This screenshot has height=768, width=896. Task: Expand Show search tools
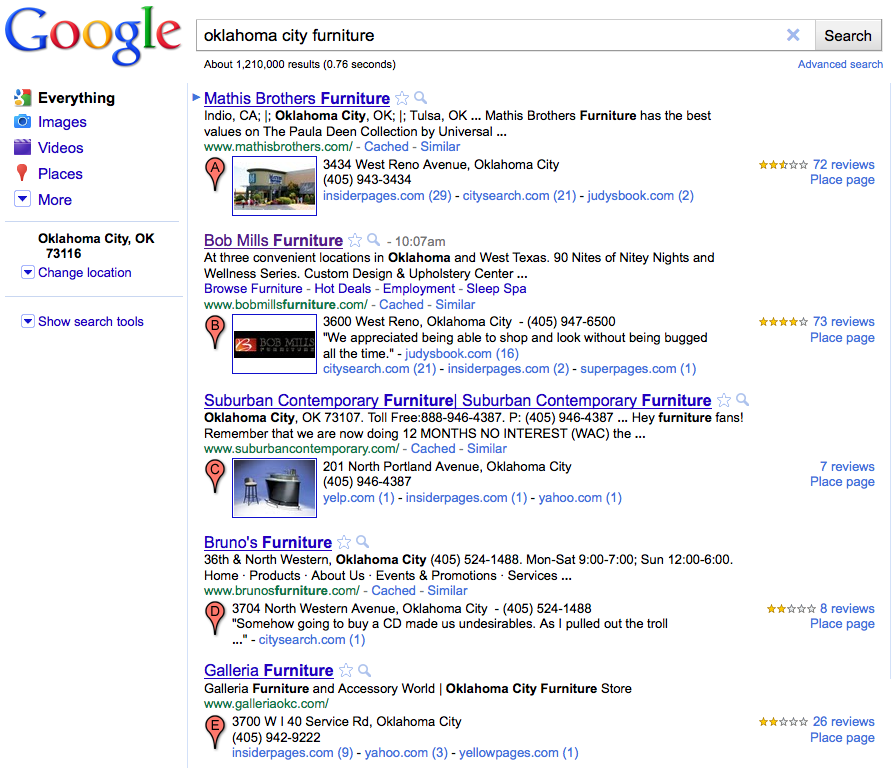(x=28, y=322)
